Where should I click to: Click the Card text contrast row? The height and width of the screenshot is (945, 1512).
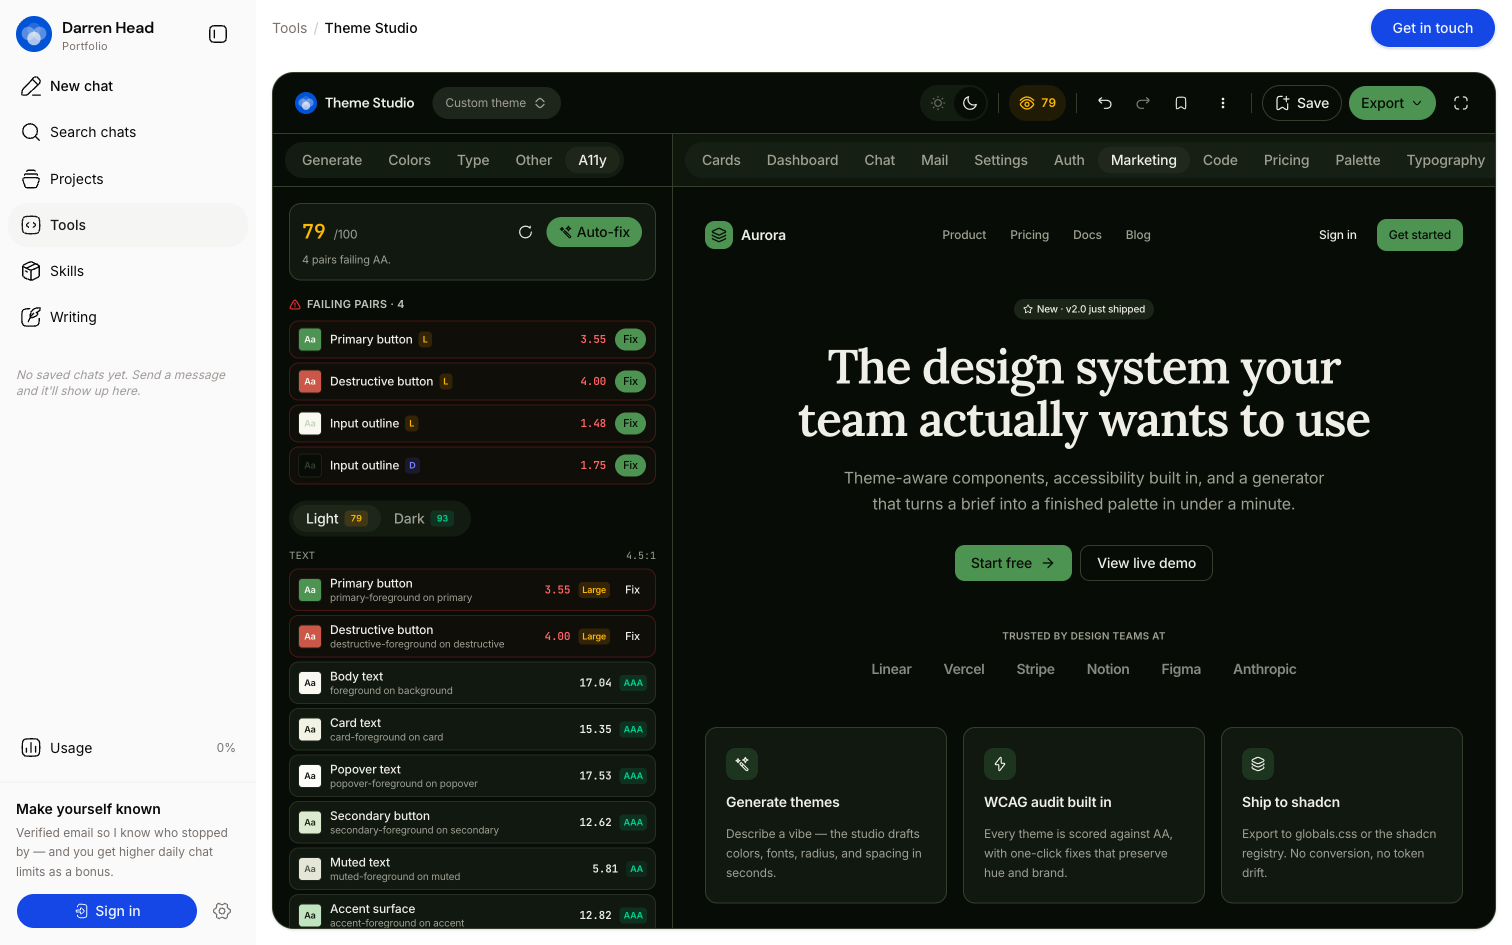click(x=472, y=729)
